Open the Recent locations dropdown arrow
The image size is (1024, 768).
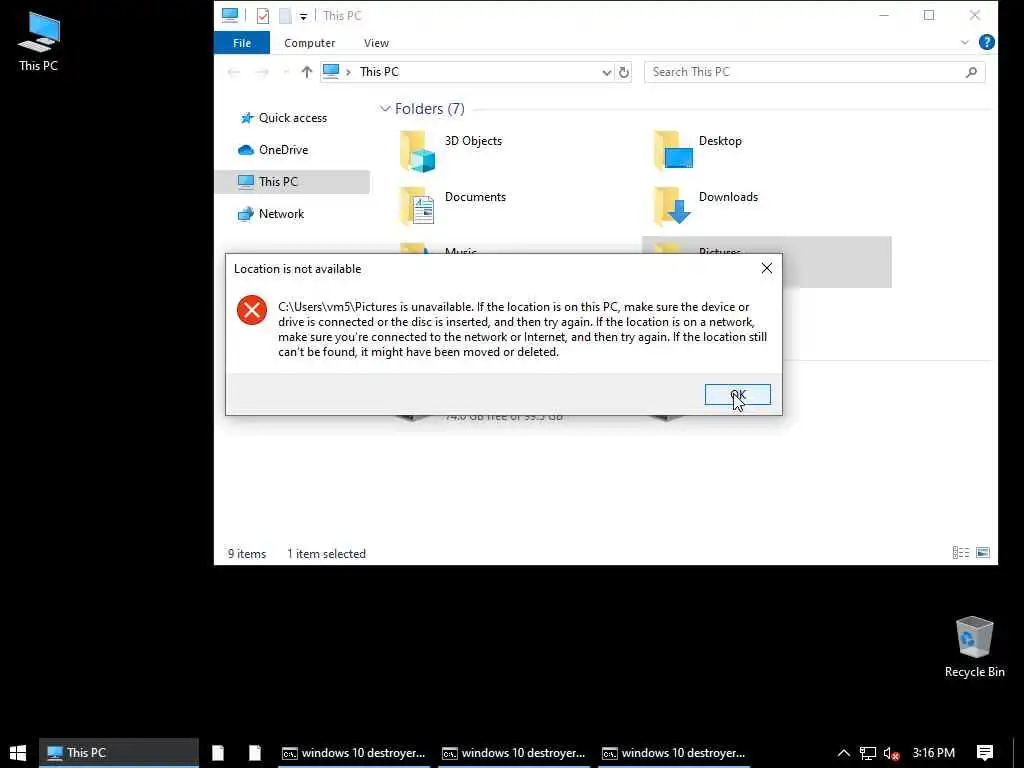pyautogui.click(x=285, y=72)
